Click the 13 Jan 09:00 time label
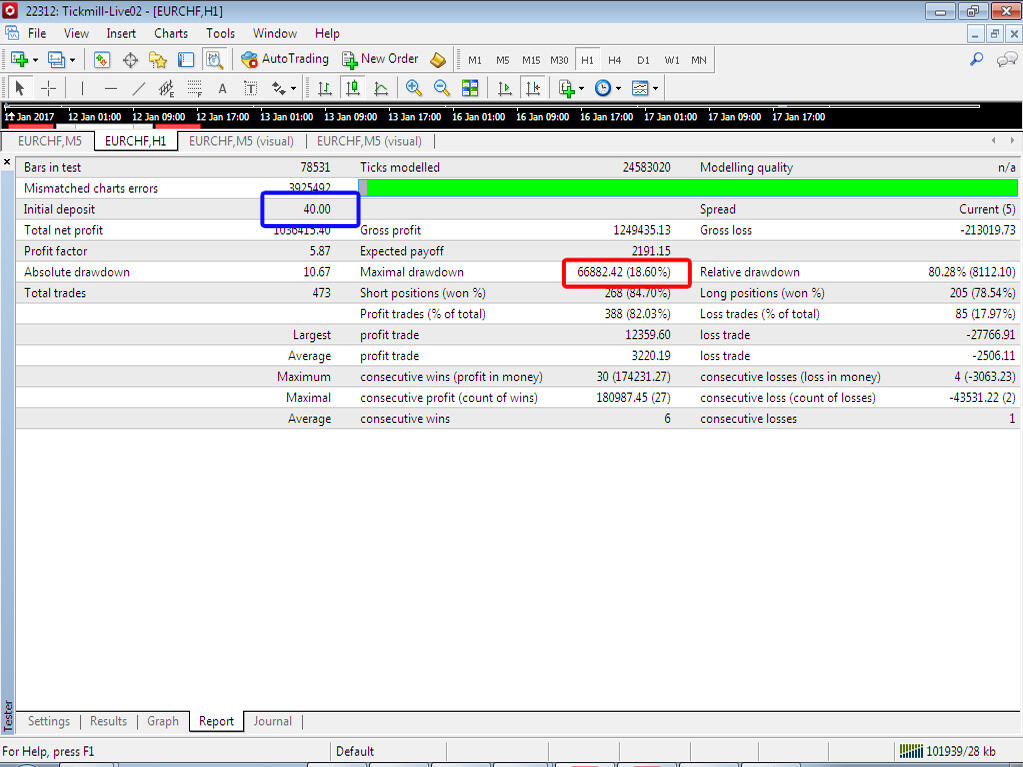 [350, 117]
